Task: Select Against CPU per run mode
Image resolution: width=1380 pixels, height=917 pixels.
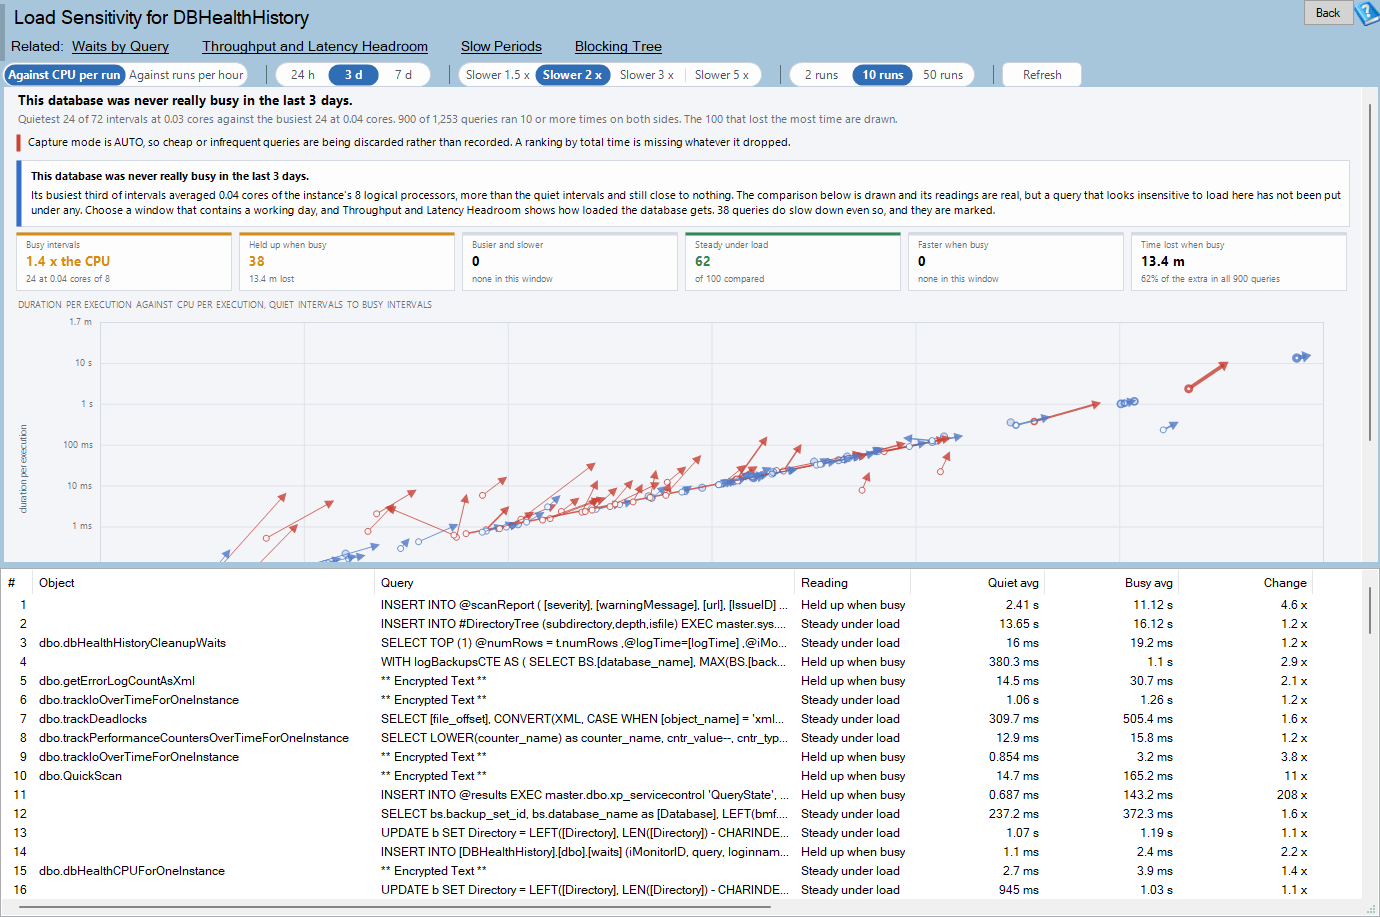Action: click(64, 75)
